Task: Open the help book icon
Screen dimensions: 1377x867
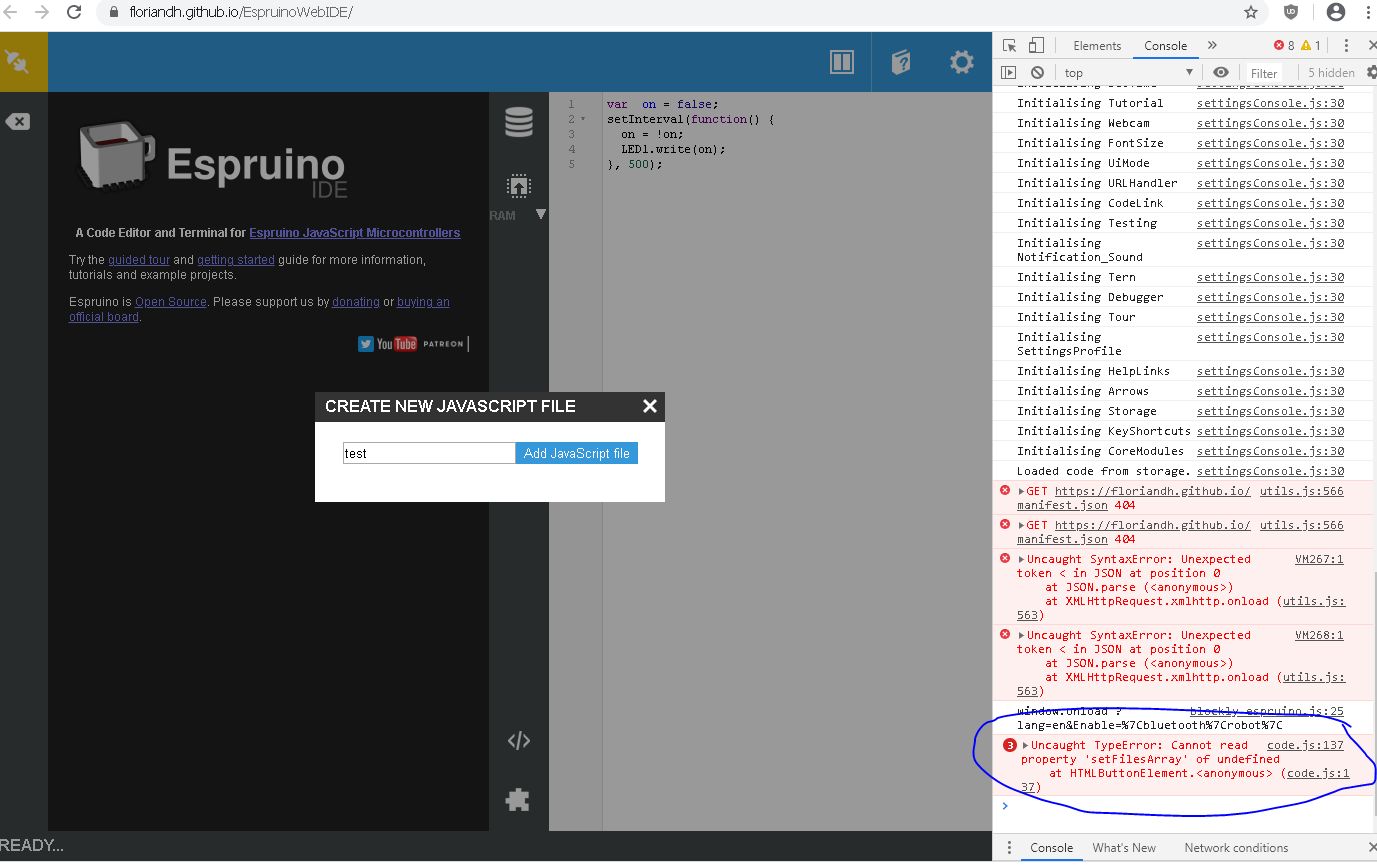Action: 901,62
